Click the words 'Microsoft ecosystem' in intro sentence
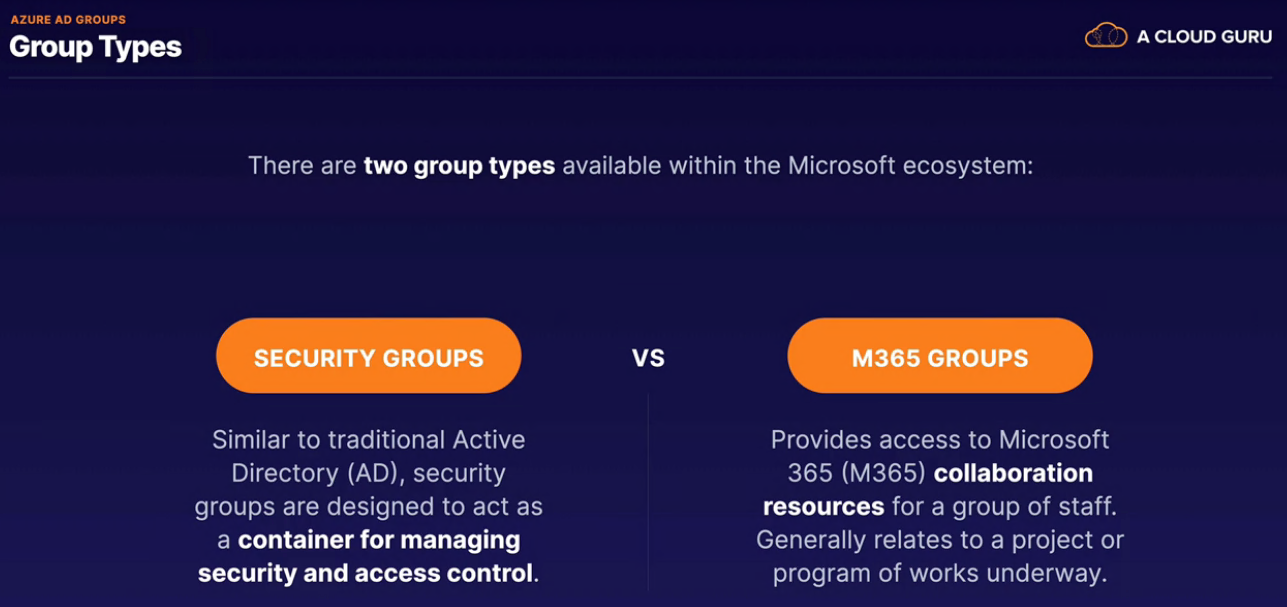 tap(910, 165)
